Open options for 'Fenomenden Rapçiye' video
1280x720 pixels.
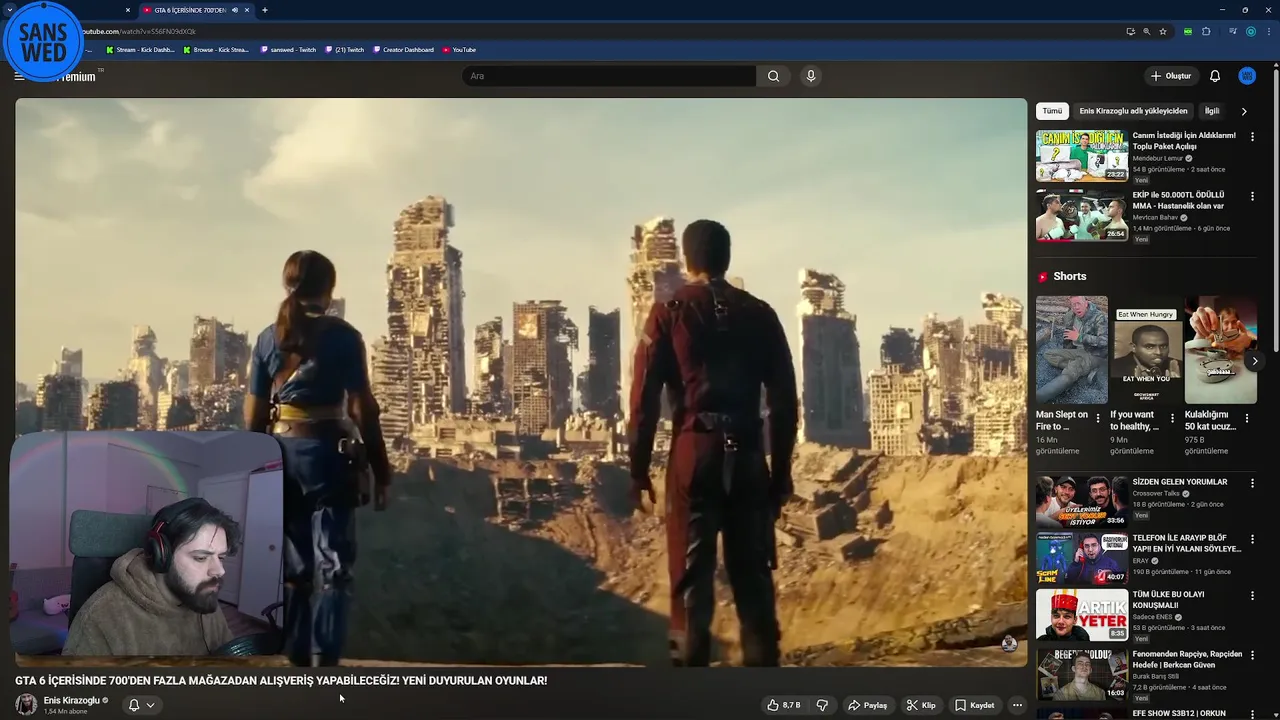click(x=1252, y=655)
